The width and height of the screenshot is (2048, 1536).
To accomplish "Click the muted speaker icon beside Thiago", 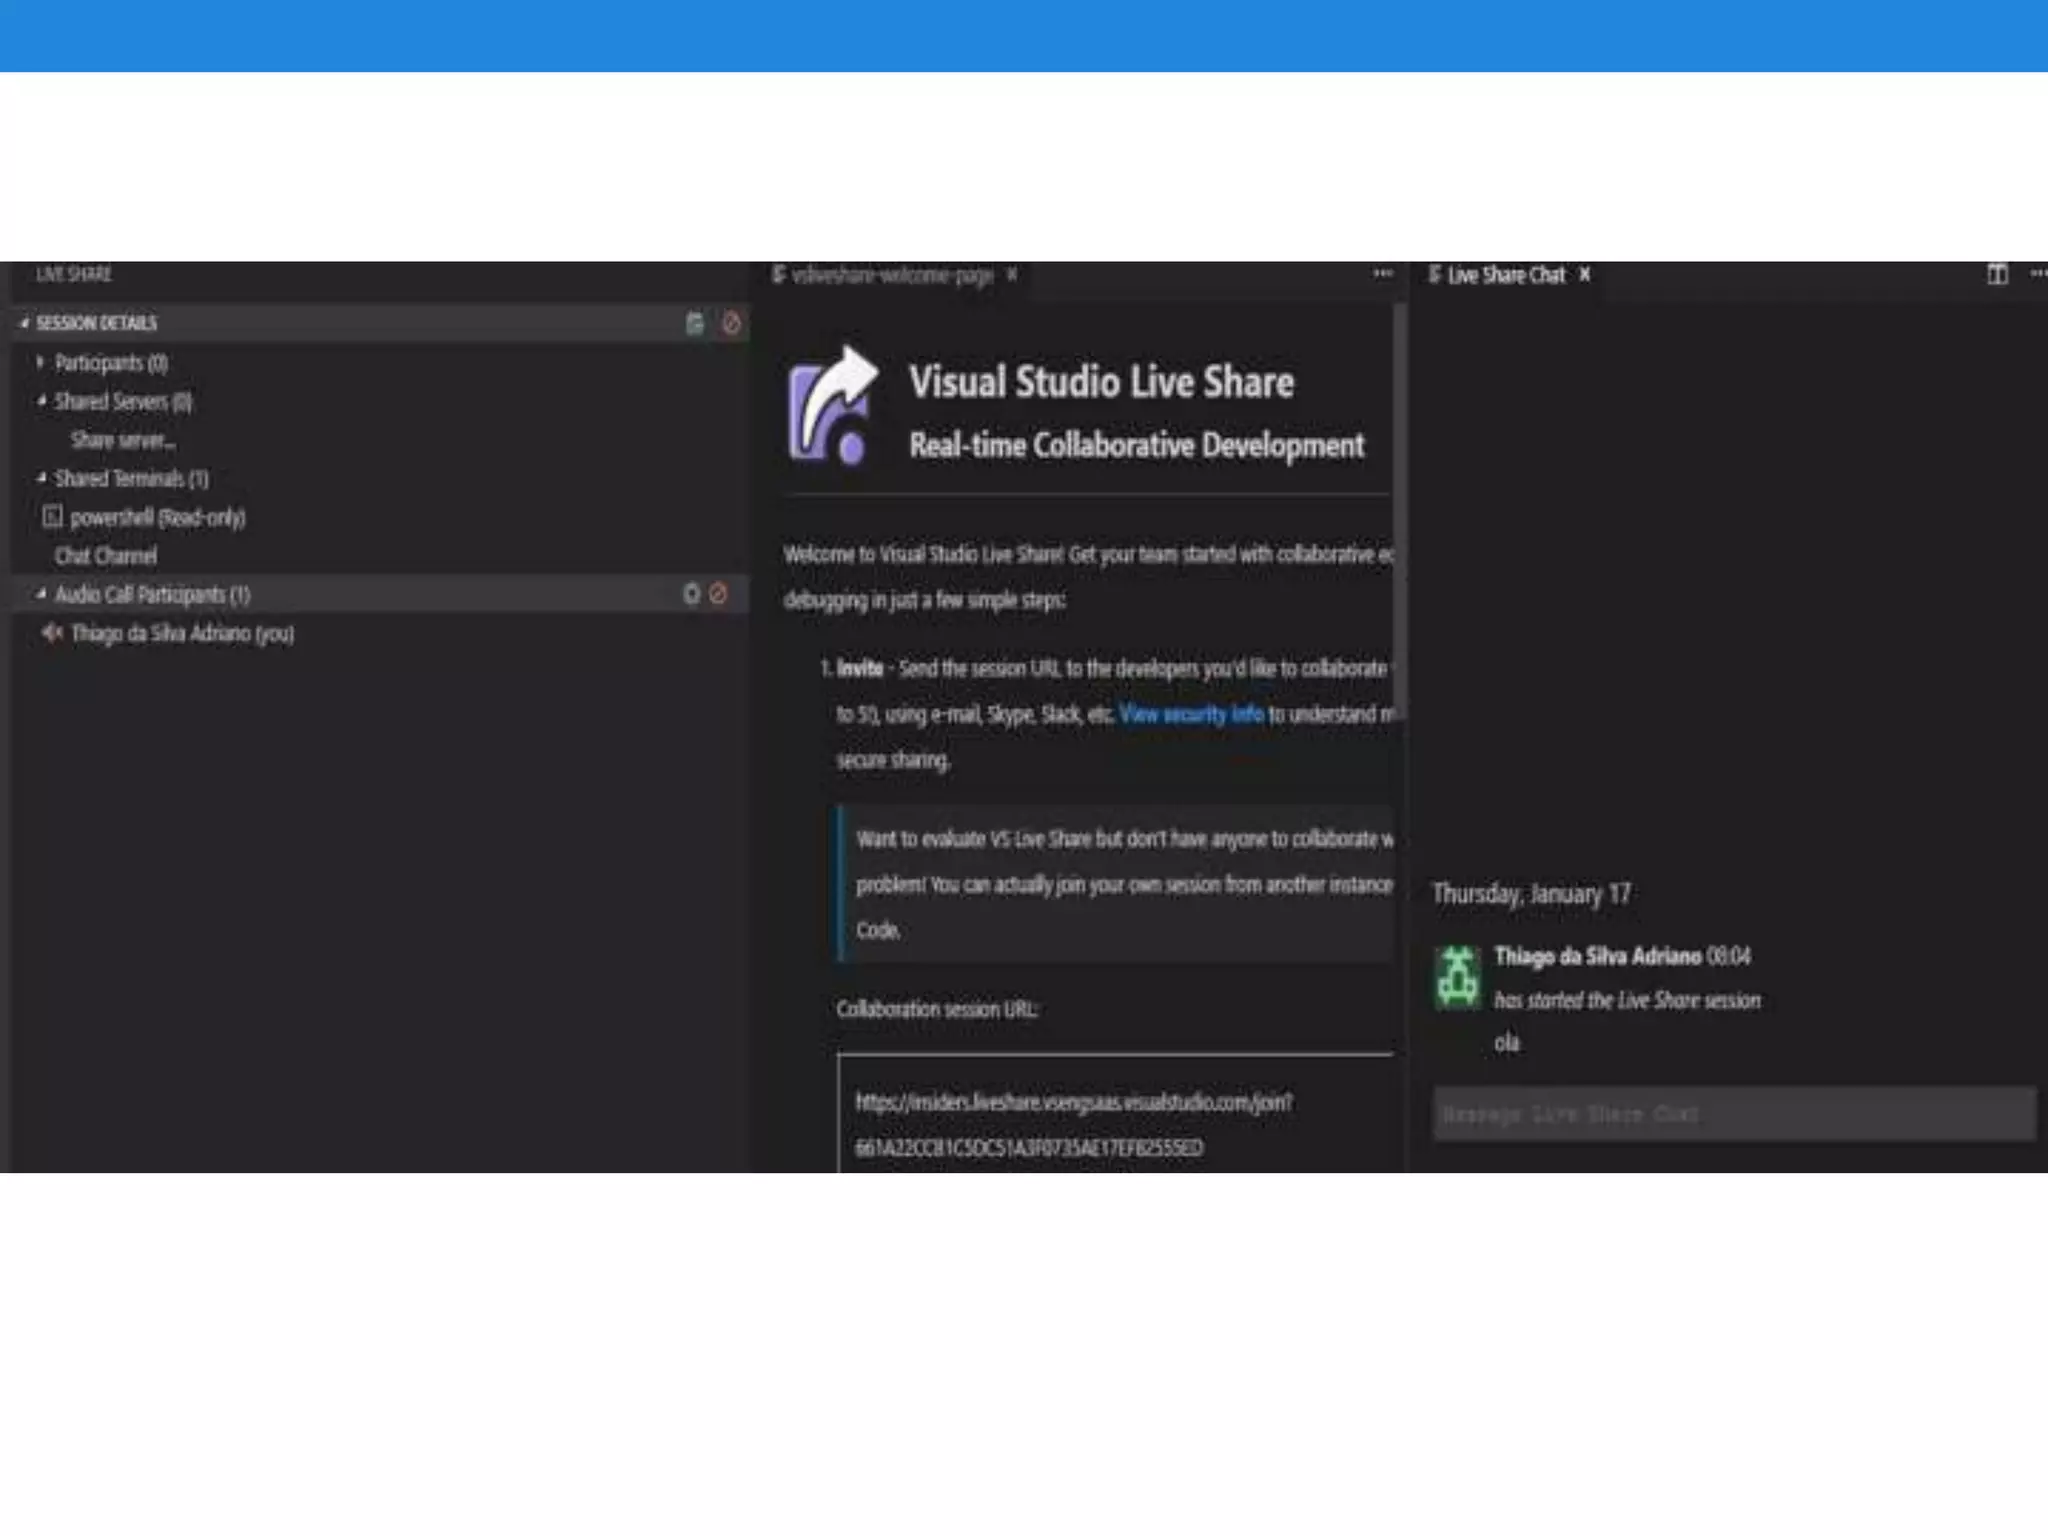I will point(51,633).
